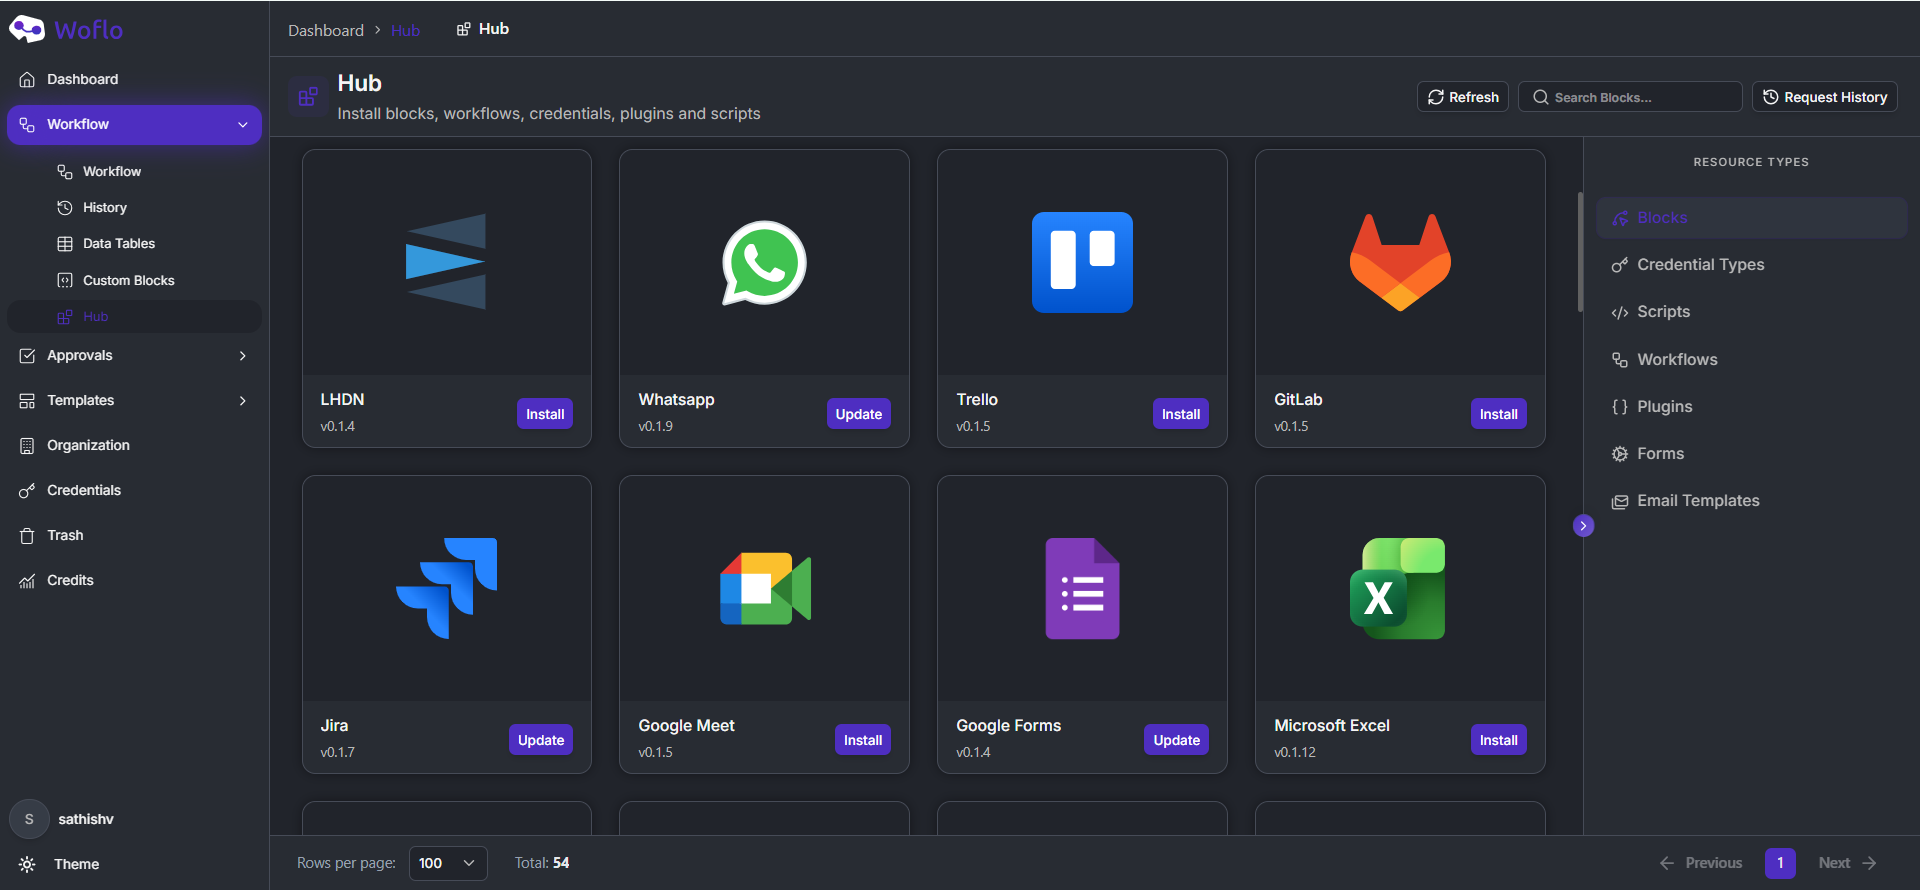
Task: Click the LHDN block logo
Action: 446,262
